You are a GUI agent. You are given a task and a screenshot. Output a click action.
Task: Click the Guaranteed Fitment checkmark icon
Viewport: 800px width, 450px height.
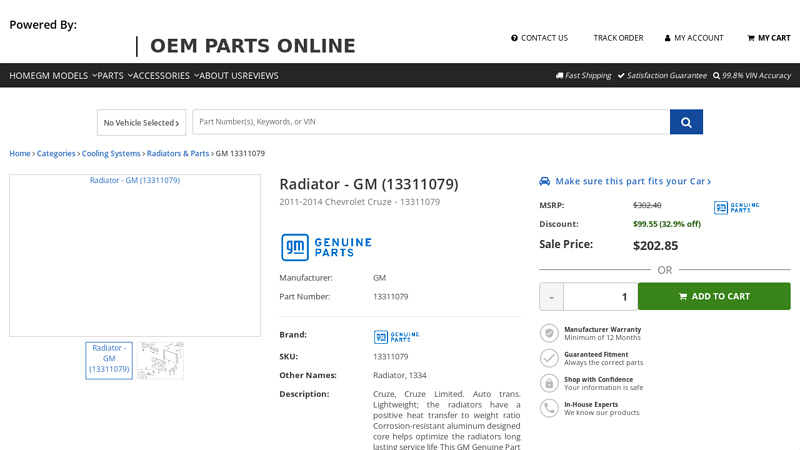(x=549, y=358)
